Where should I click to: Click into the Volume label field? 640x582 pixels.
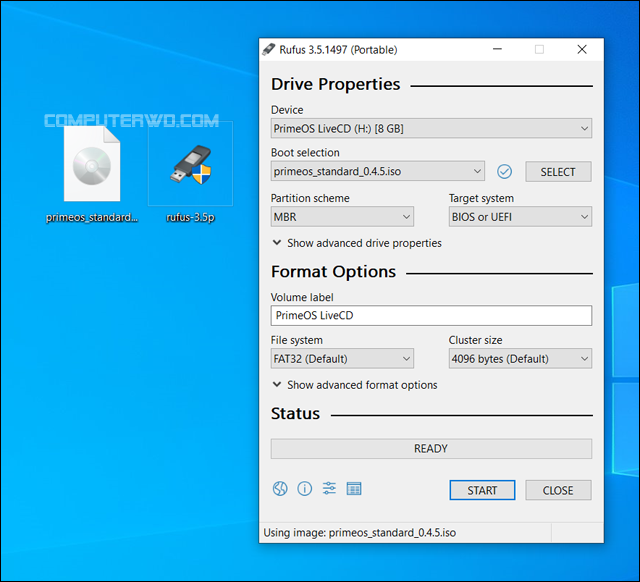[x=431, y=315]
